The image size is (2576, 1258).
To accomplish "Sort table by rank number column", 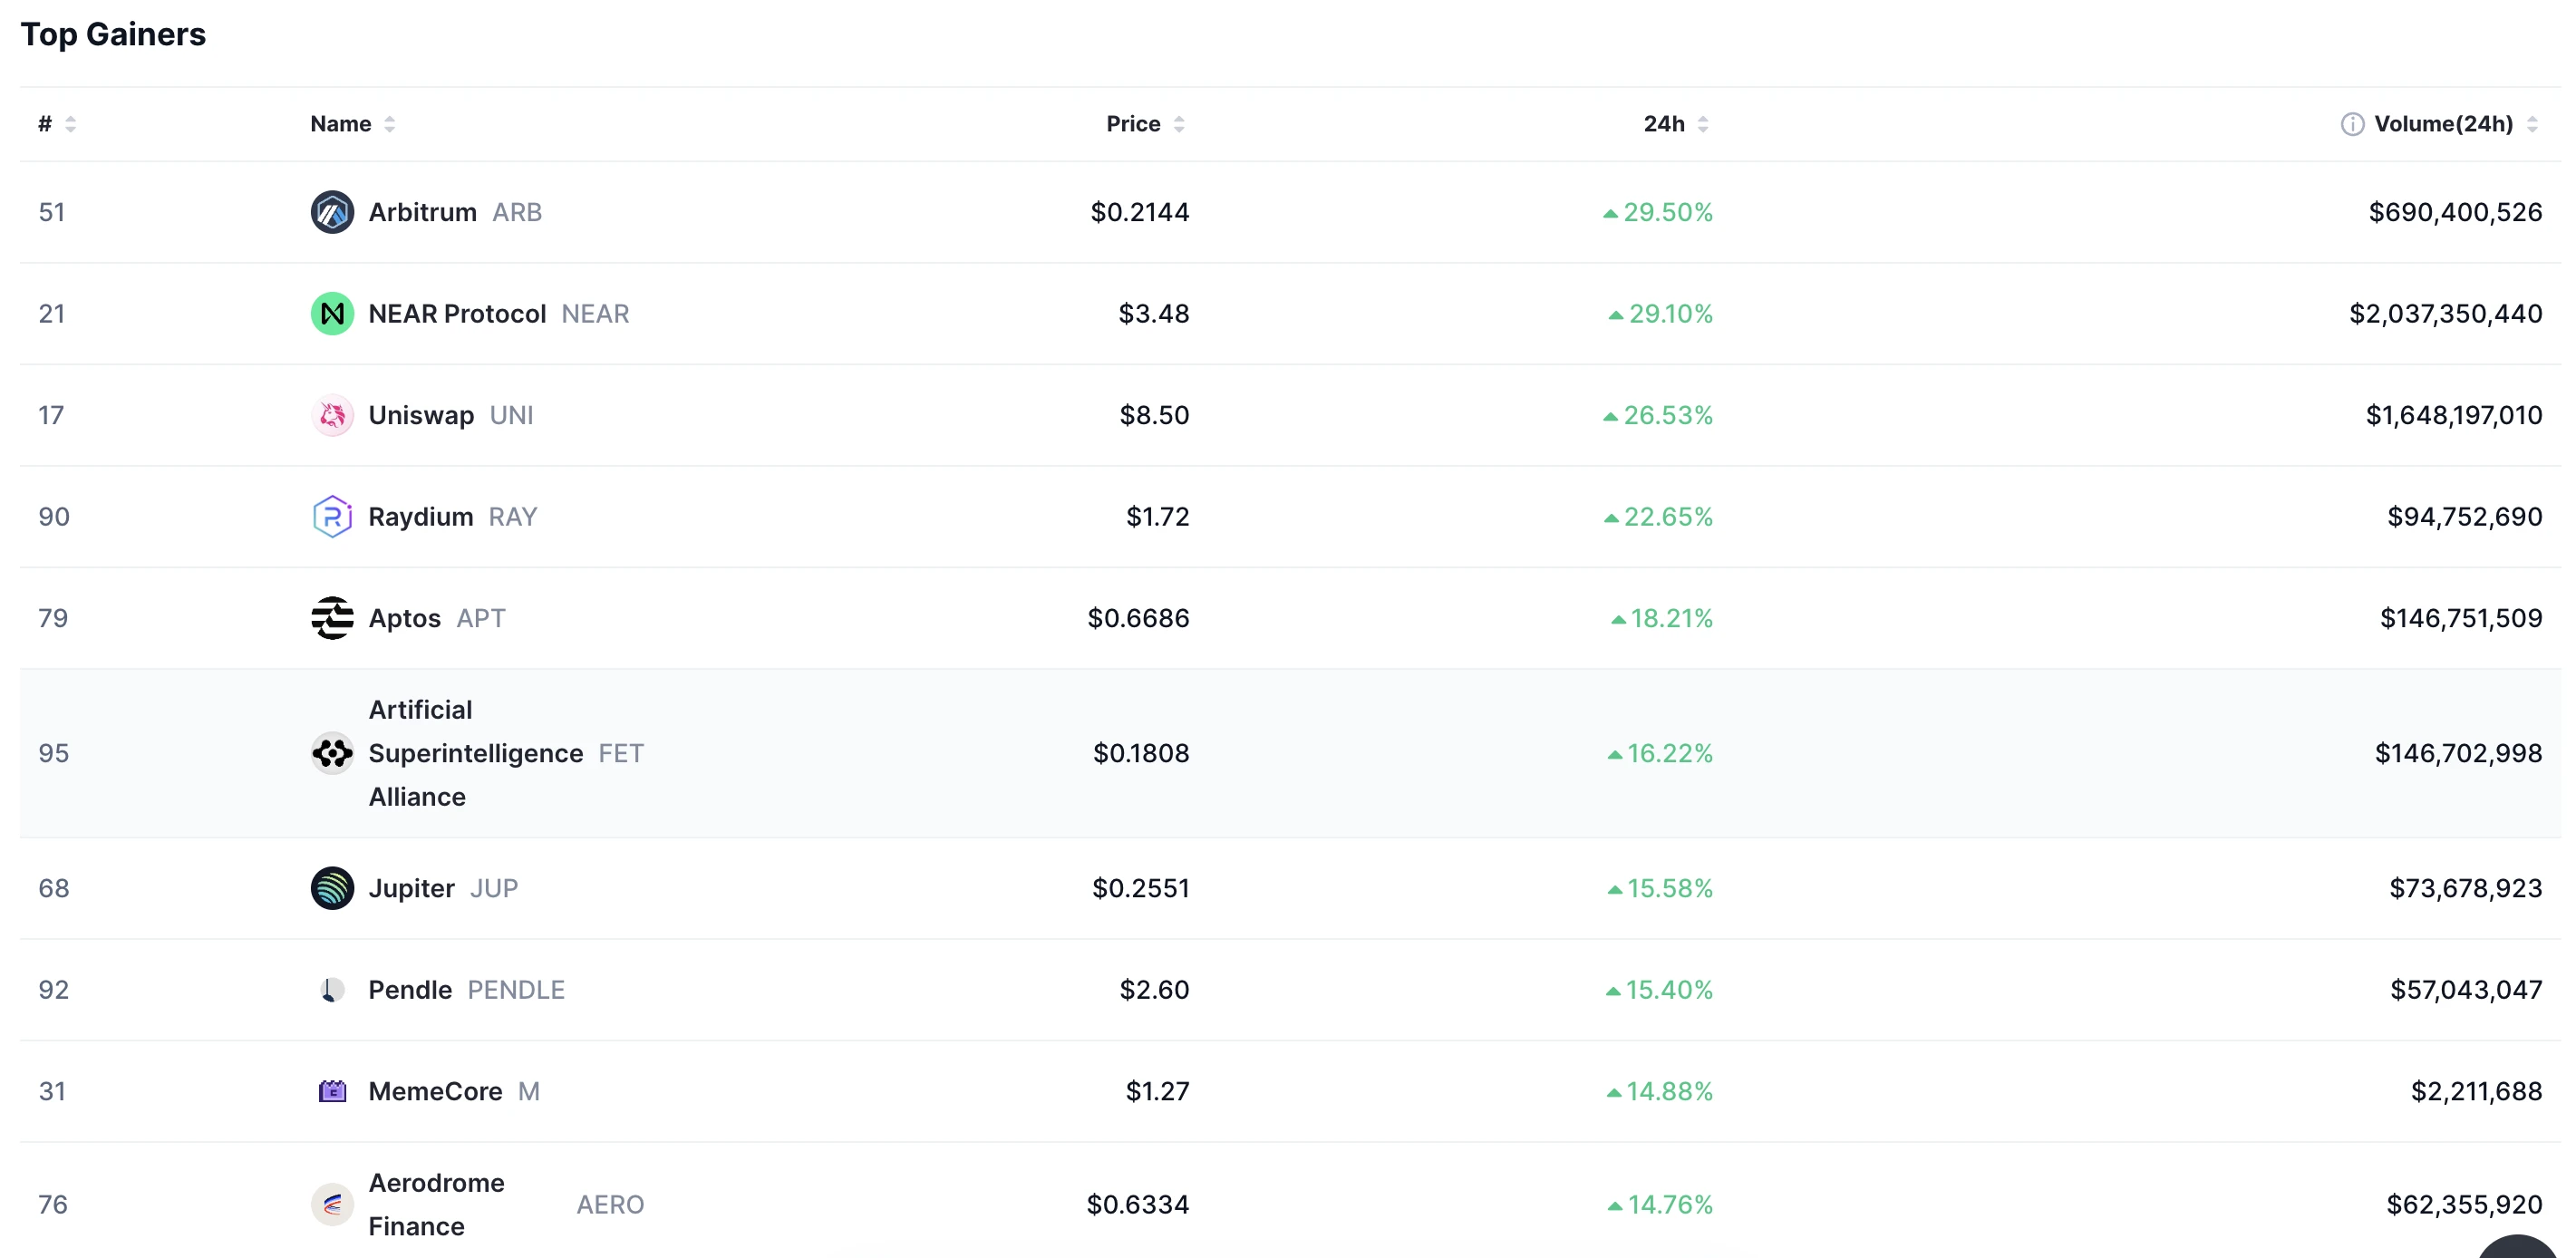I will pyautogui.click(x=57, y=124).
